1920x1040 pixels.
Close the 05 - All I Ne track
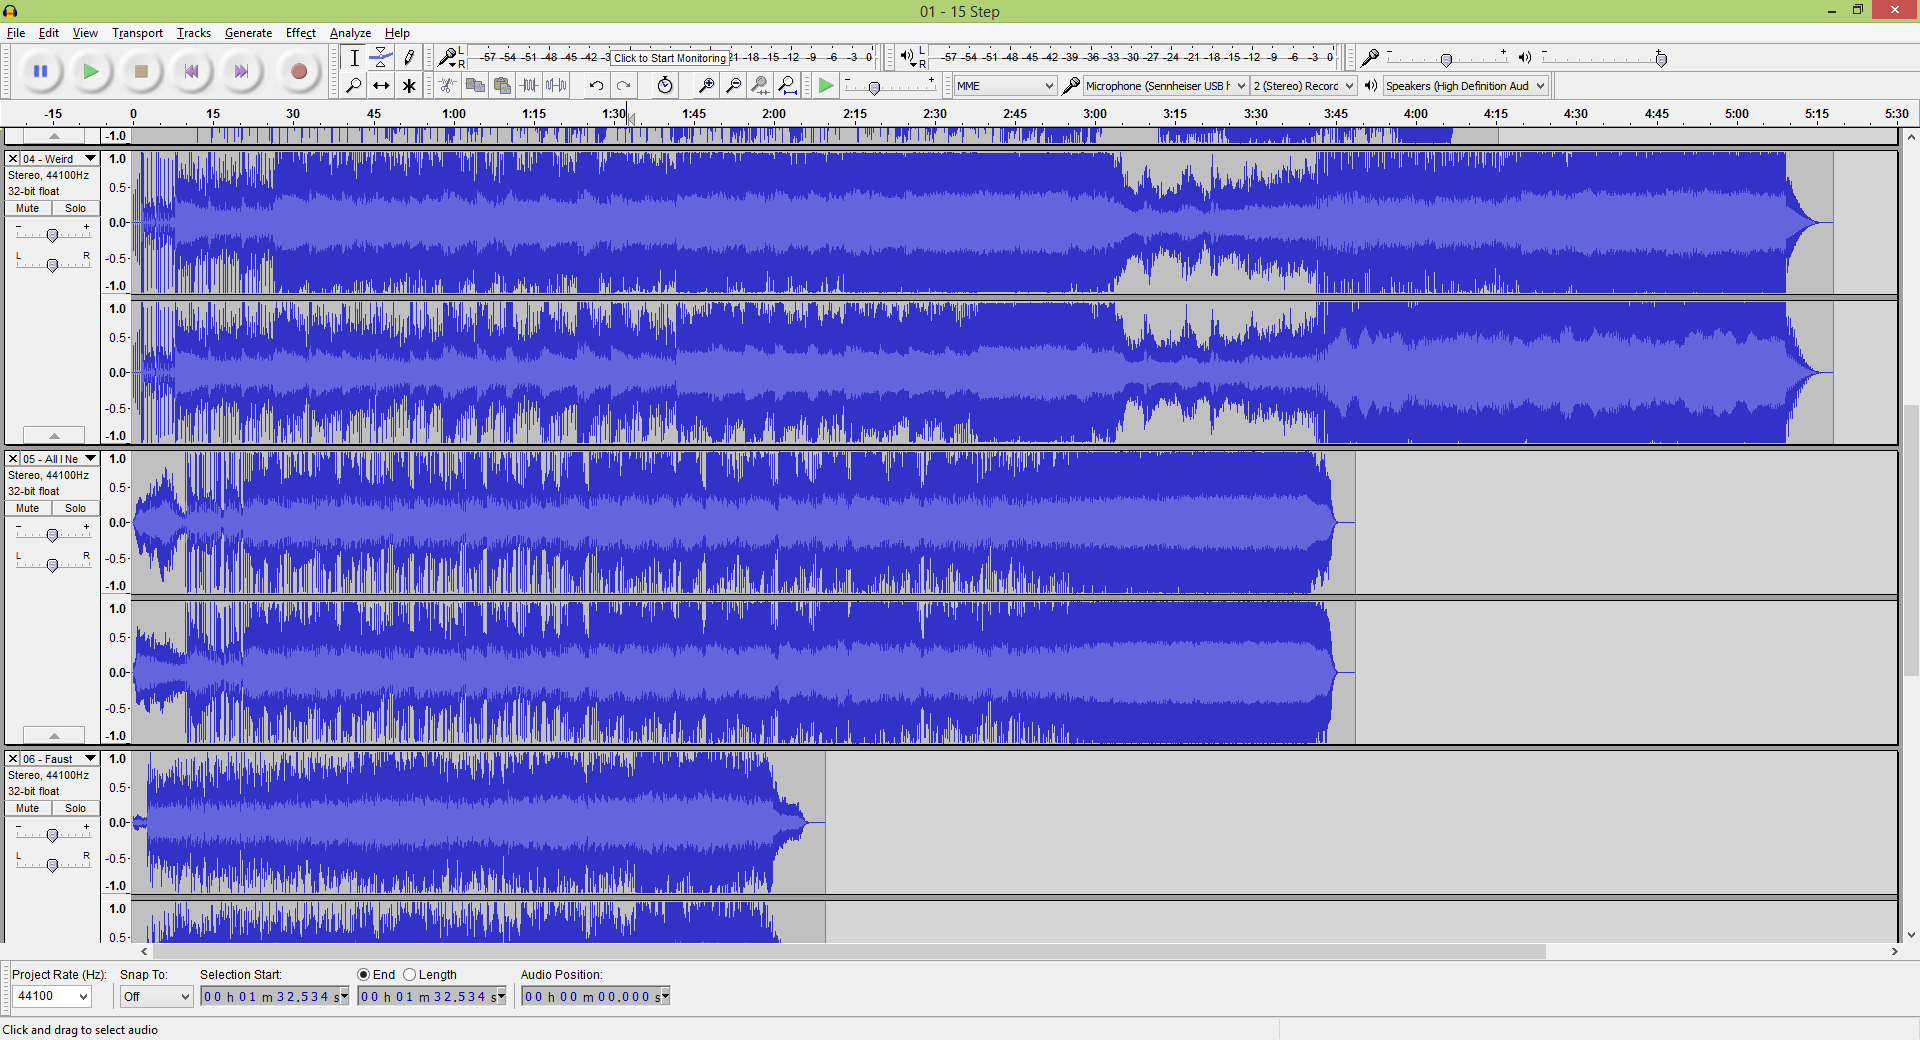click(x=13, y=459)
